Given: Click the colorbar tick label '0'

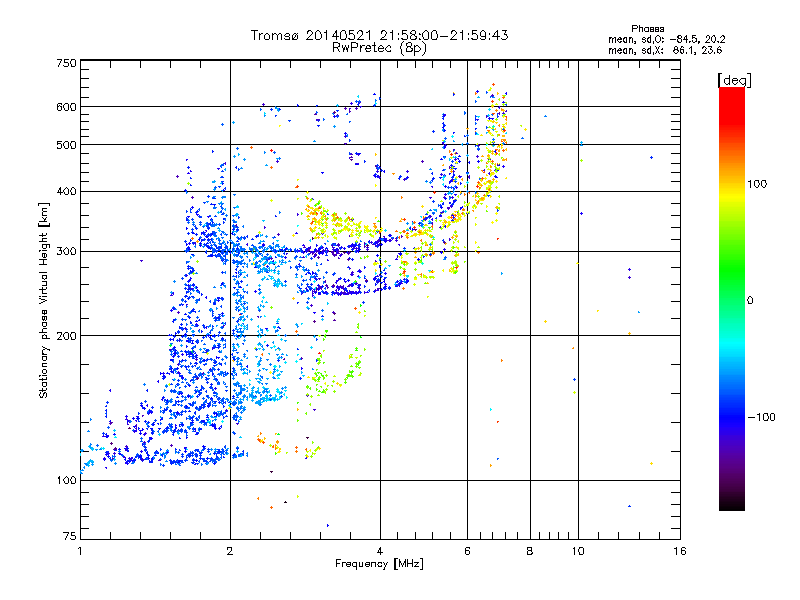Looking at the screenshot, I should (750, 301).
